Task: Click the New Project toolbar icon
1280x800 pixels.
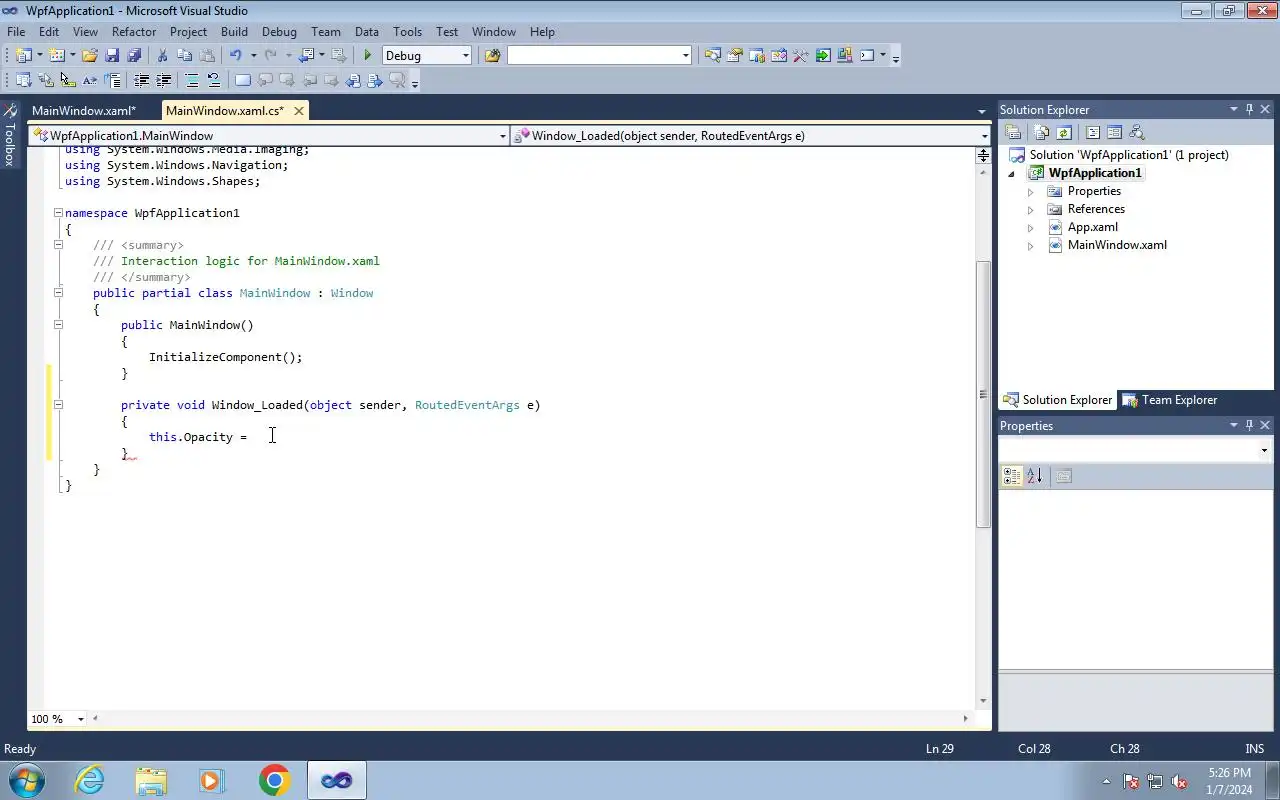Action: [23, 56]
